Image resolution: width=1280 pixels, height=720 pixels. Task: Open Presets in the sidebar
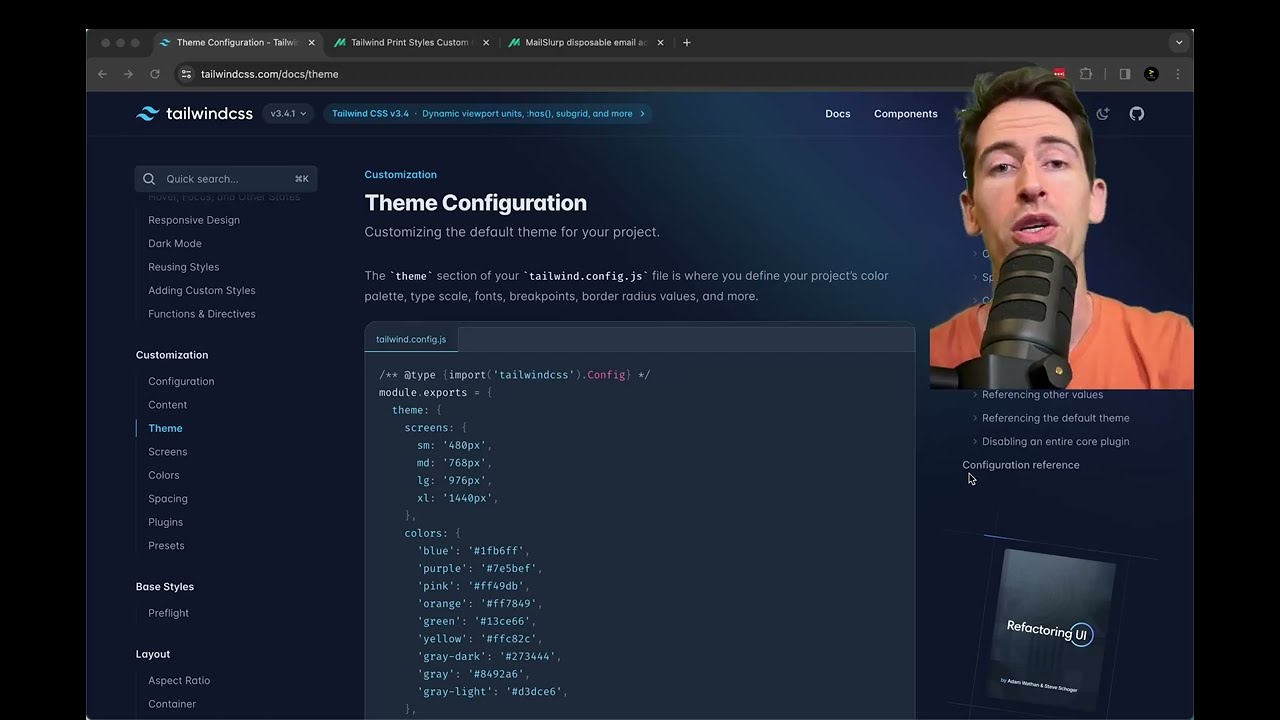[166, 546]
